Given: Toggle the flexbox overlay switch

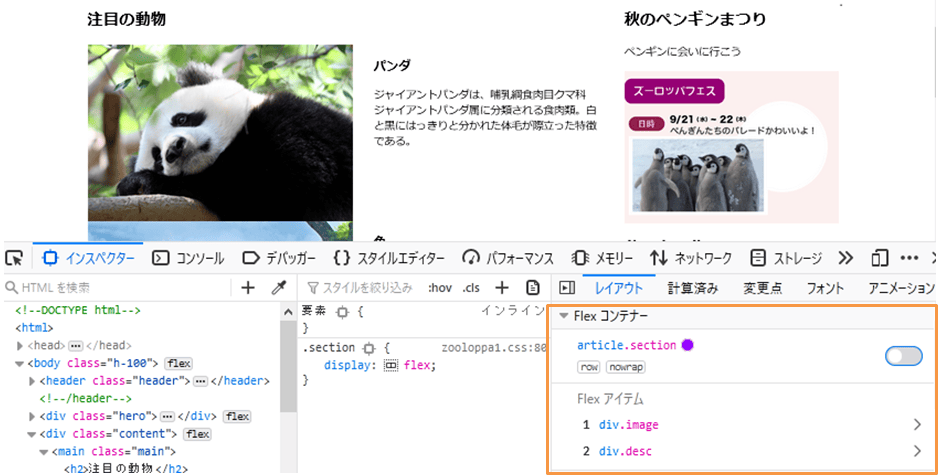Looking at the screenshot, I should (904, 356).
